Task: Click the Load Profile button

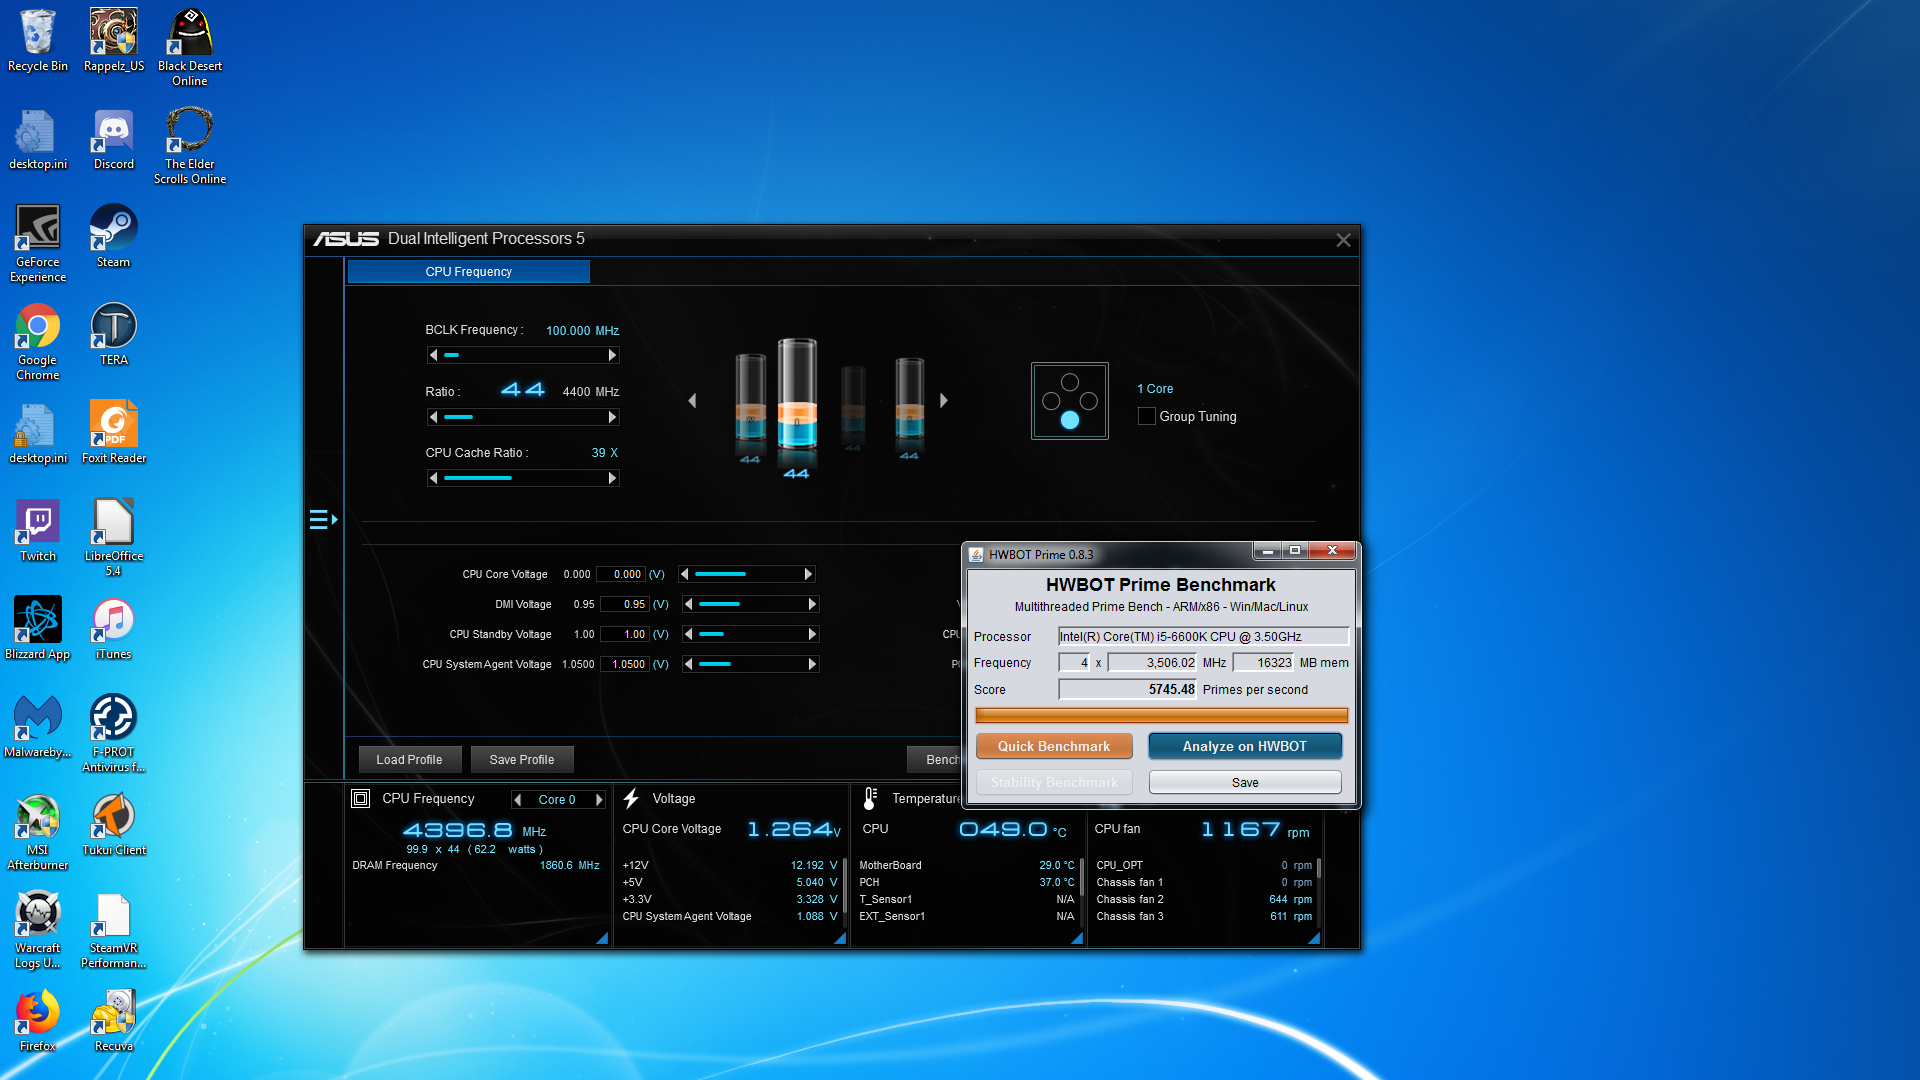Action: point(410,760)
